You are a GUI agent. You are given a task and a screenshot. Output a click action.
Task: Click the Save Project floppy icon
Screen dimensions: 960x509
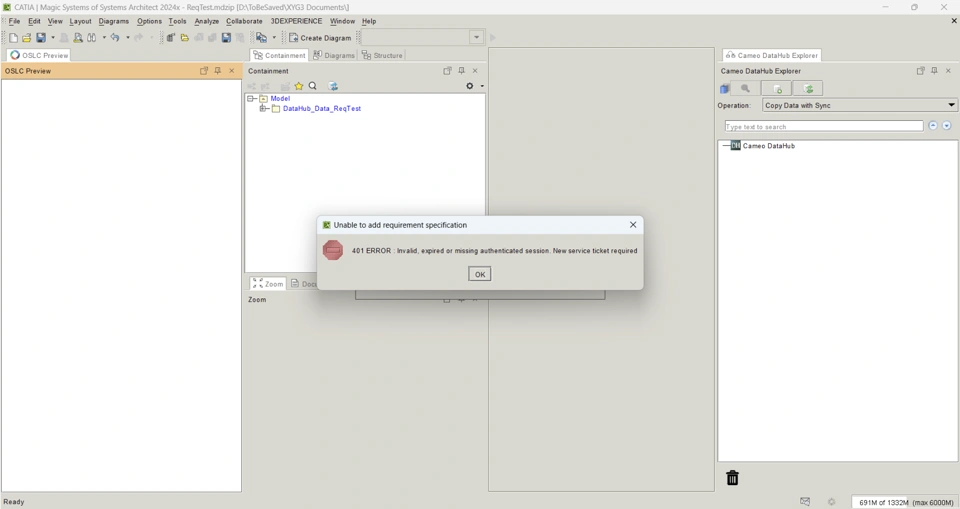pos(41,38)
